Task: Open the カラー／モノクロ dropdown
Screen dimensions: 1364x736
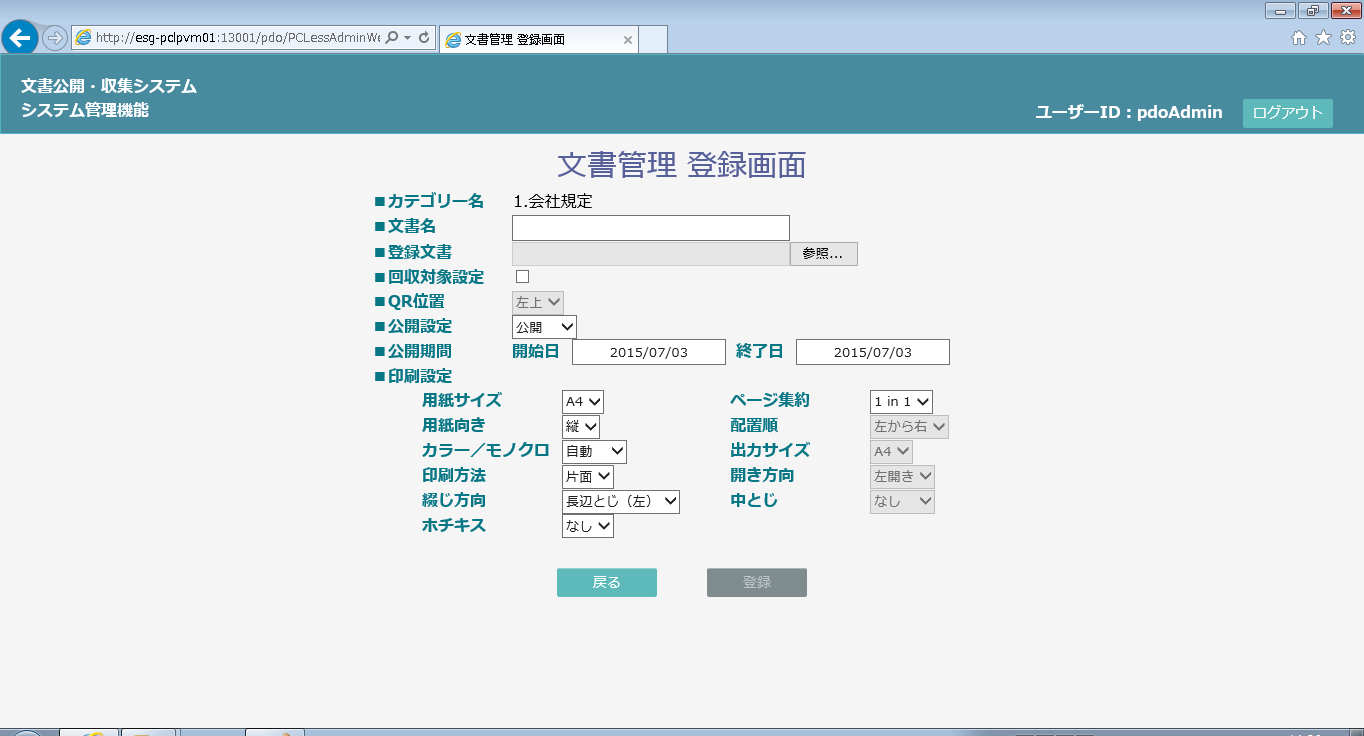Action: (x=594, y=452)
